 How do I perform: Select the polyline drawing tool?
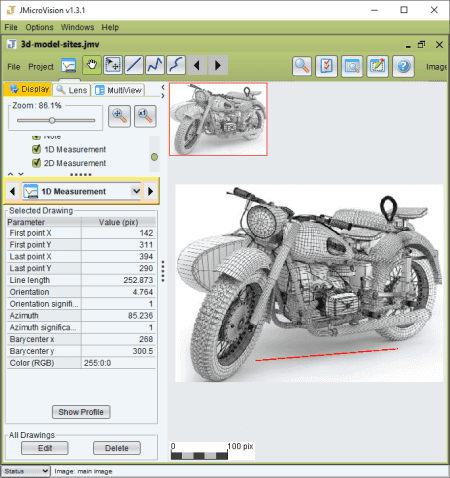tap(155, 65)
